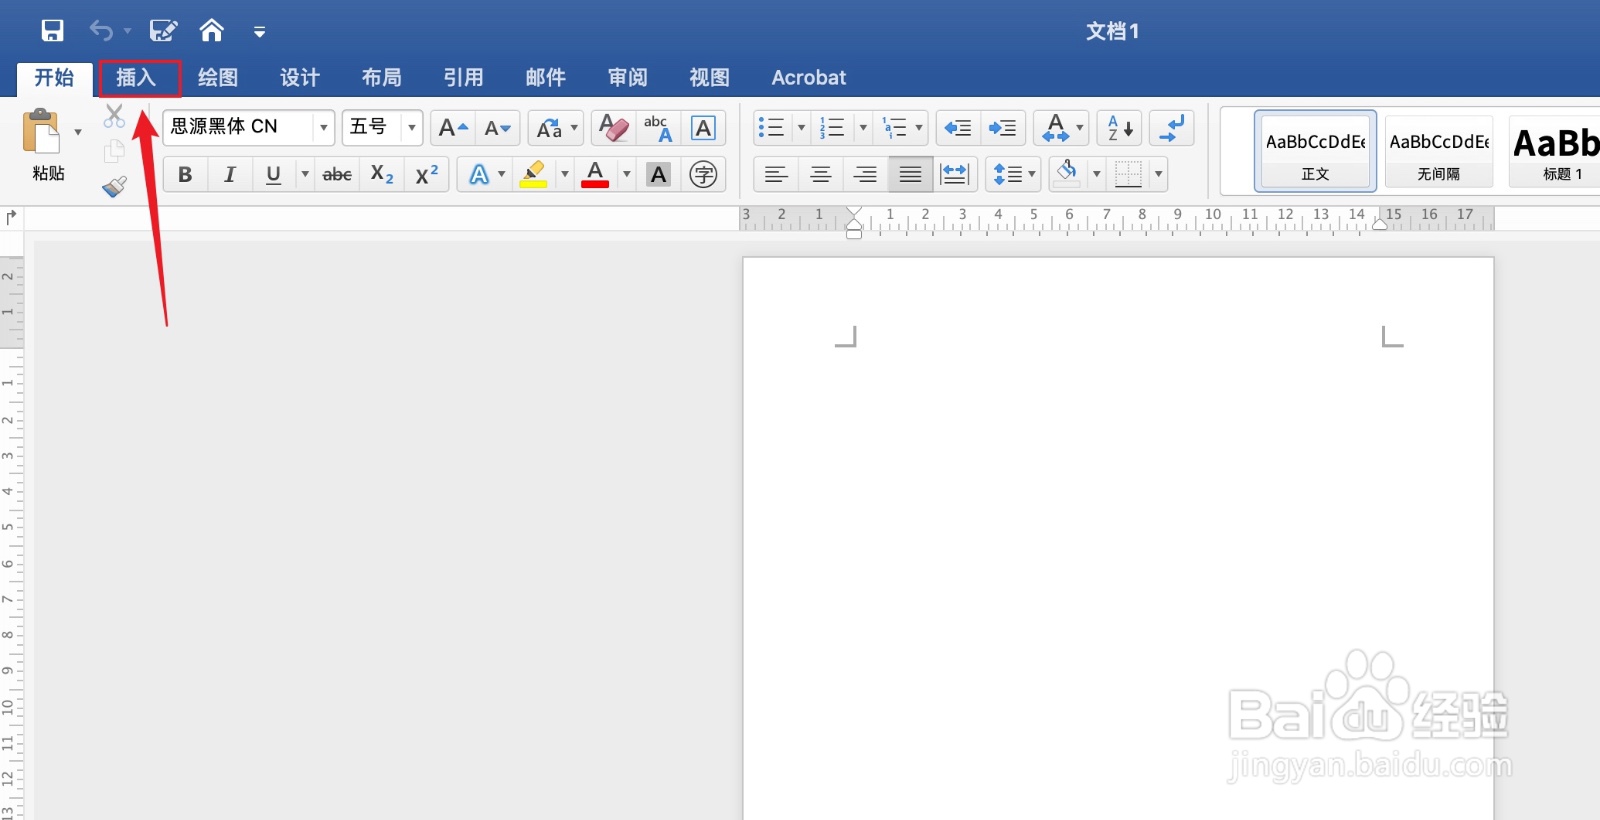Apply the 标题 1 Heading style
1600x820 pixels.
[x=1555, y=150]
